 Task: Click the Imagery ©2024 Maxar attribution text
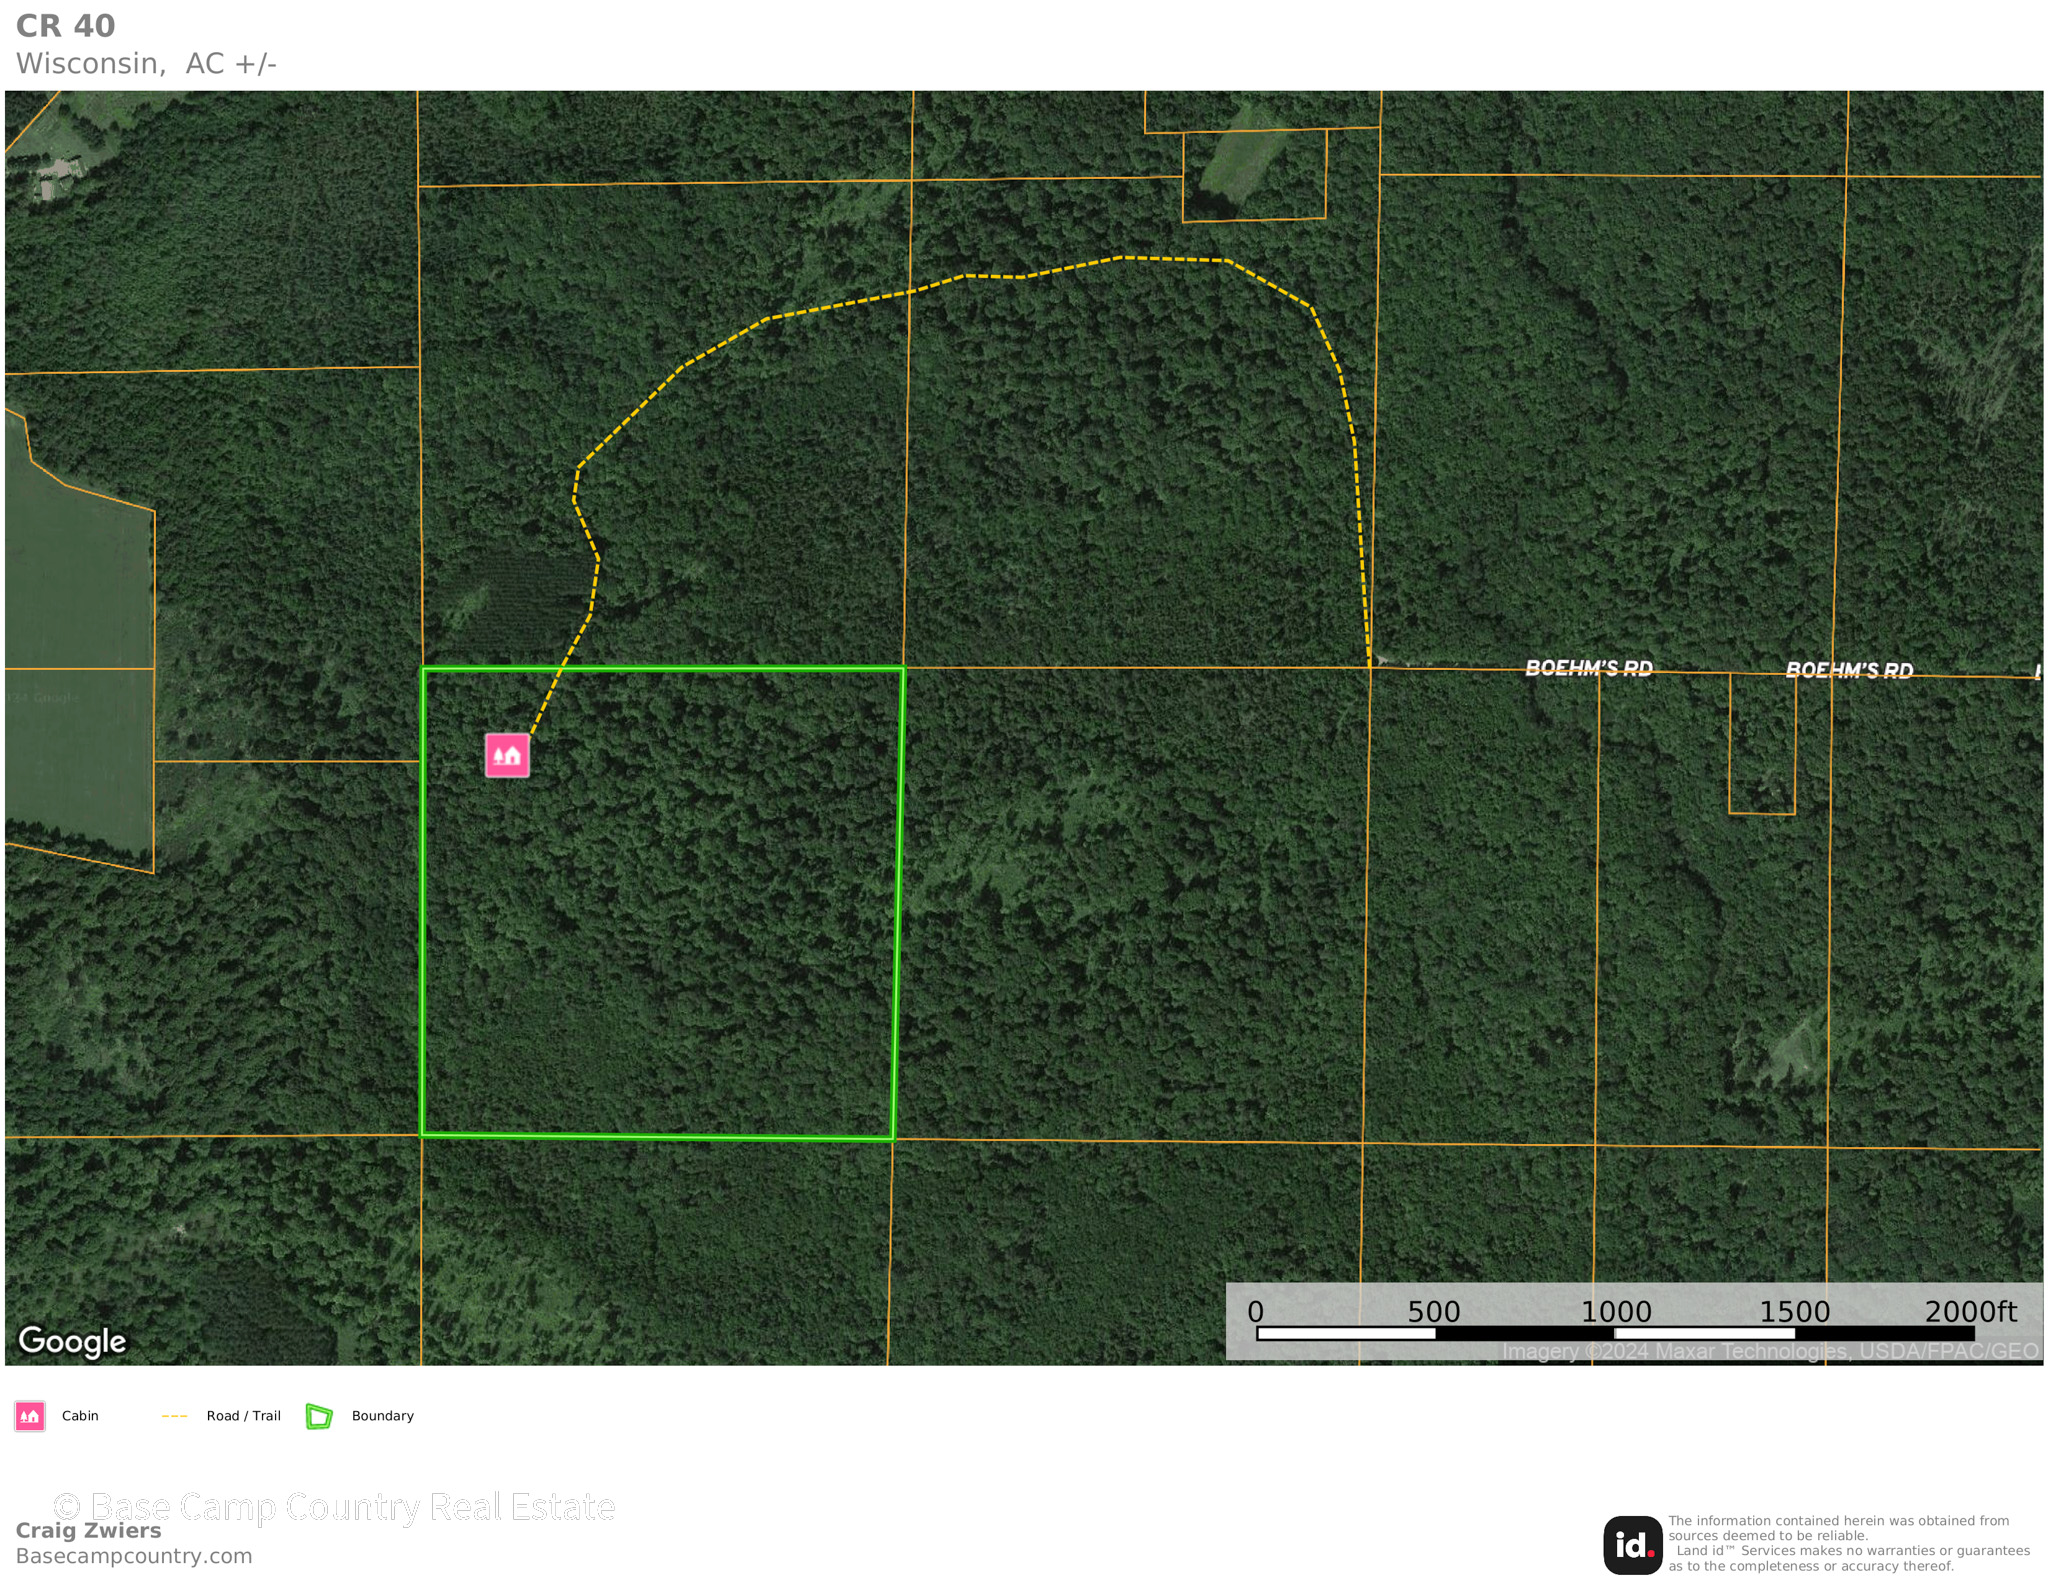[x=1770, y=1351]
